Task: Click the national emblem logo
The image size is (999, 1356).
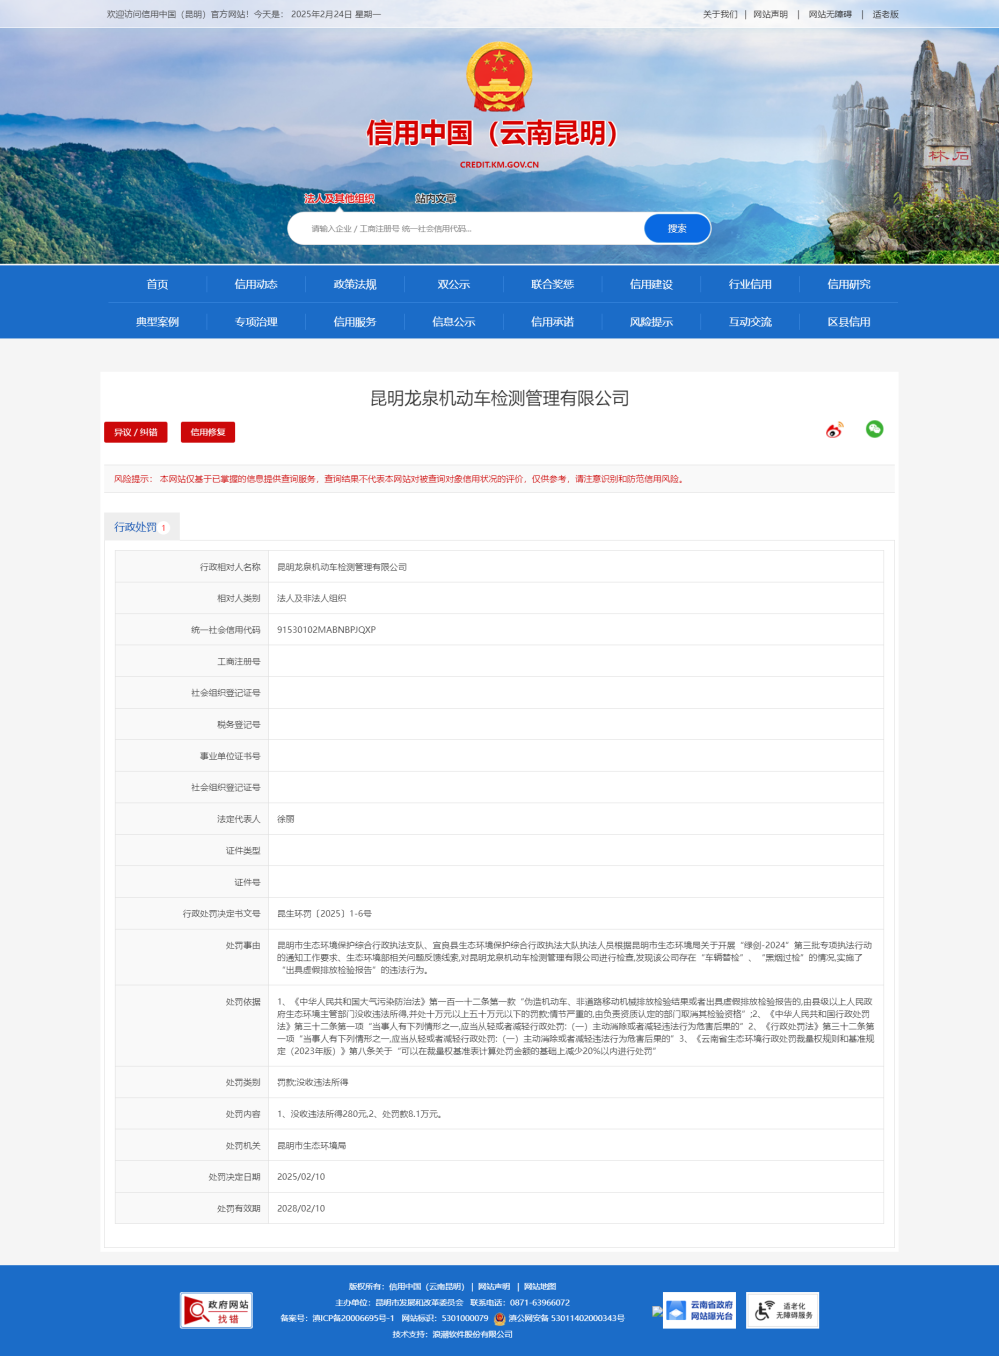Action: (499, 77)
